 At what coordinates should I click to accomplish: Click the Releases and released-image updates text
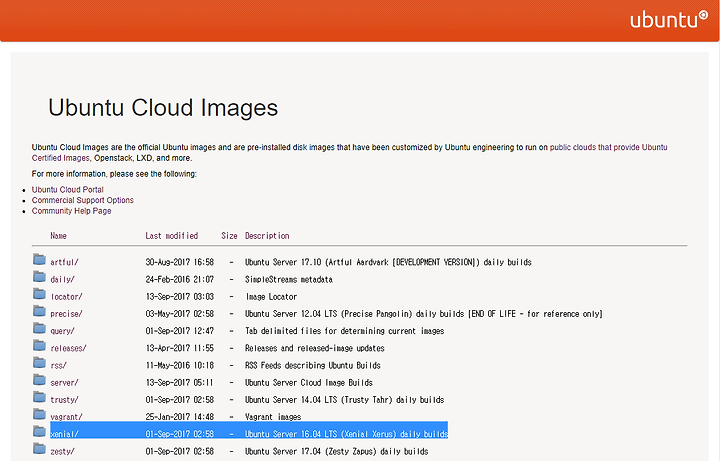point(315,348)
